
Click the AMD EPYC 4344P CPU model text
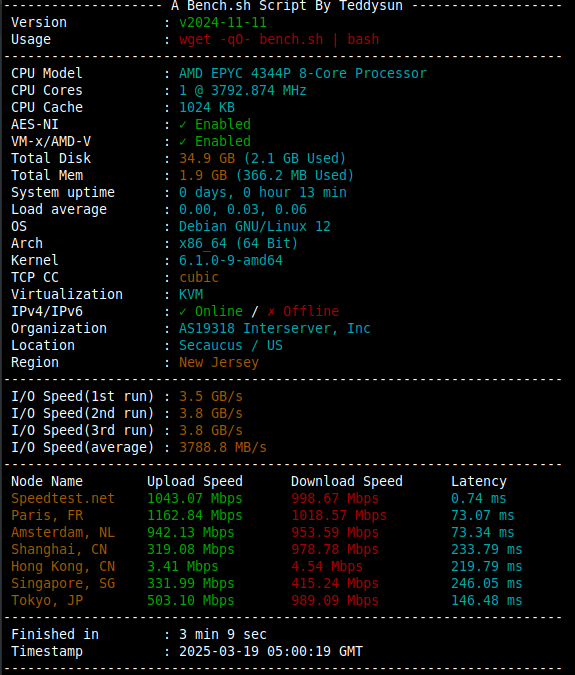(x=303, y=74)
